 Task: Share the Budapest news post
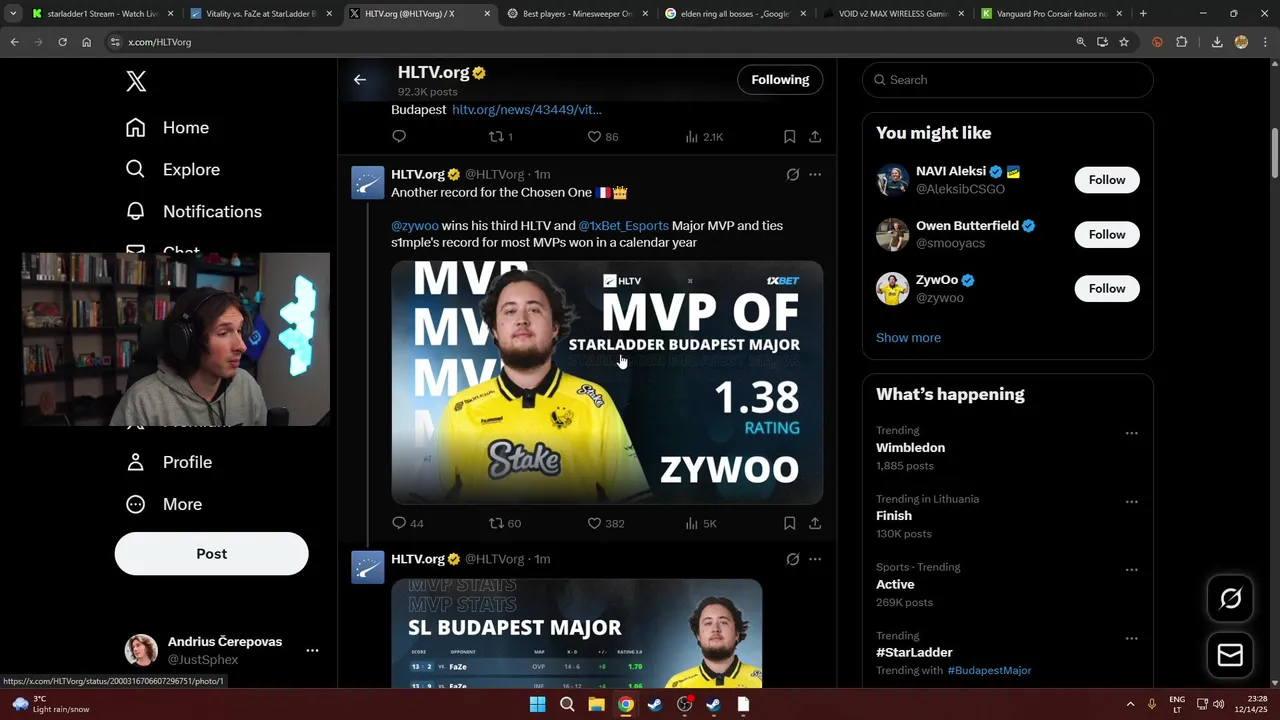coord(815,136)
